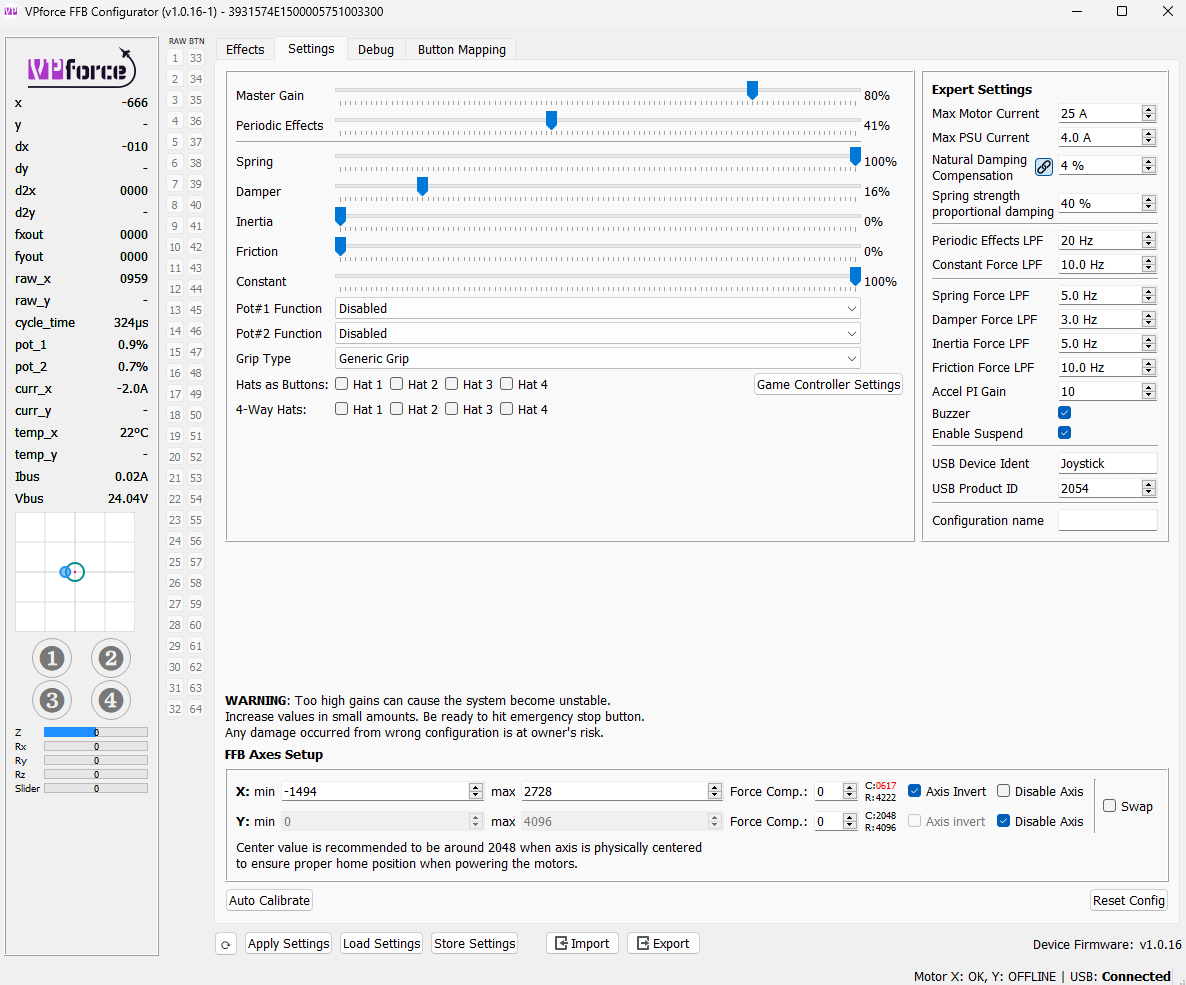Click the refresh icon beside Apply Settings

pyautogui.click(x=225, y=944)
